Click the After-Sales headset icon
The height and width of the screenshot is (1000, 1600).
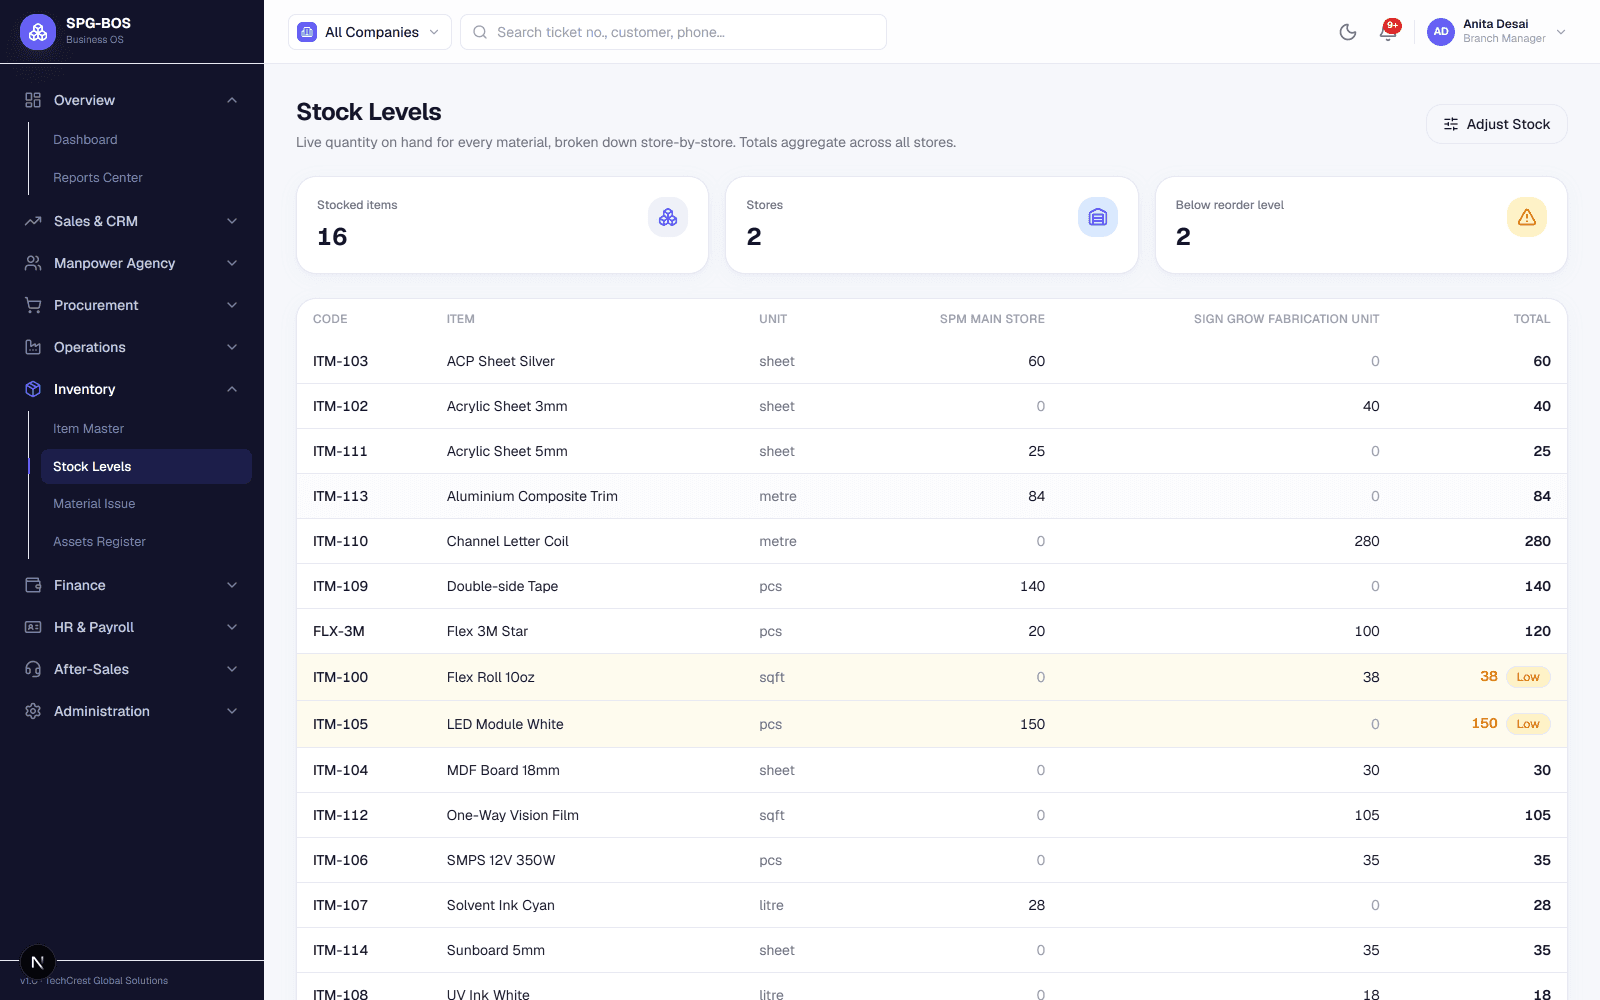33,669
